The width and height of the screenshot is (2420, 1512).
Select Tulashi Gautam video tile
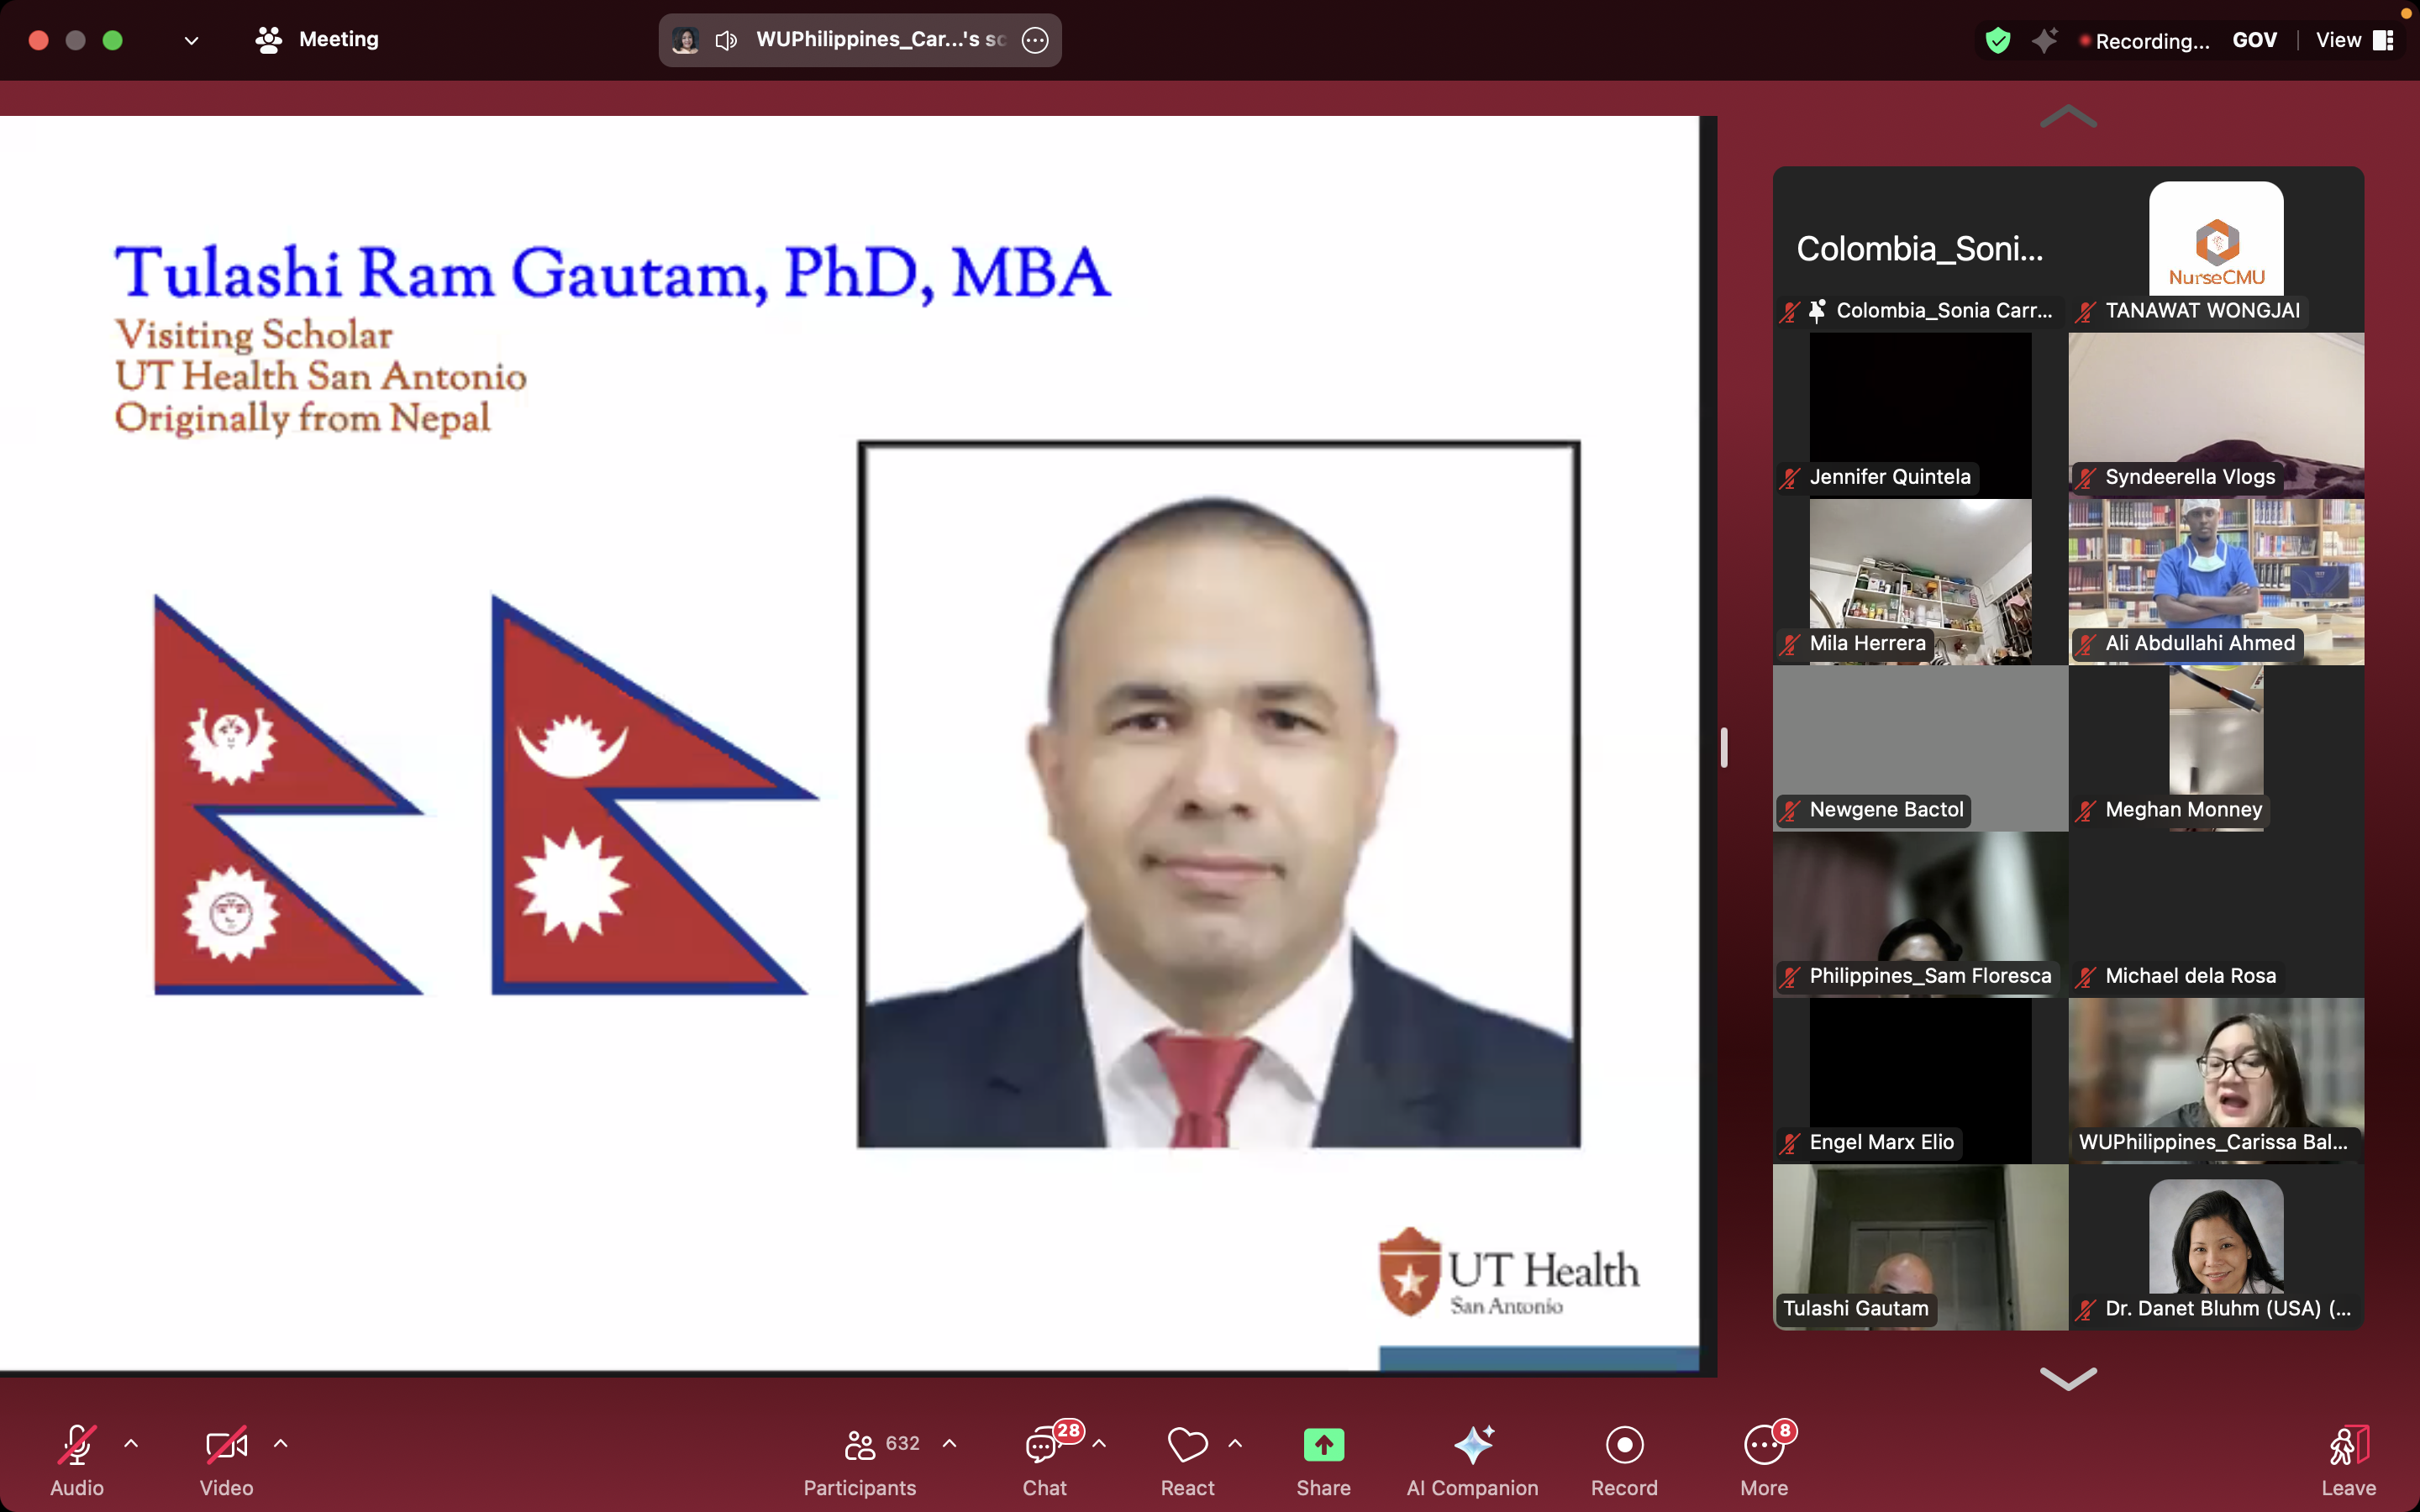1920,1246
